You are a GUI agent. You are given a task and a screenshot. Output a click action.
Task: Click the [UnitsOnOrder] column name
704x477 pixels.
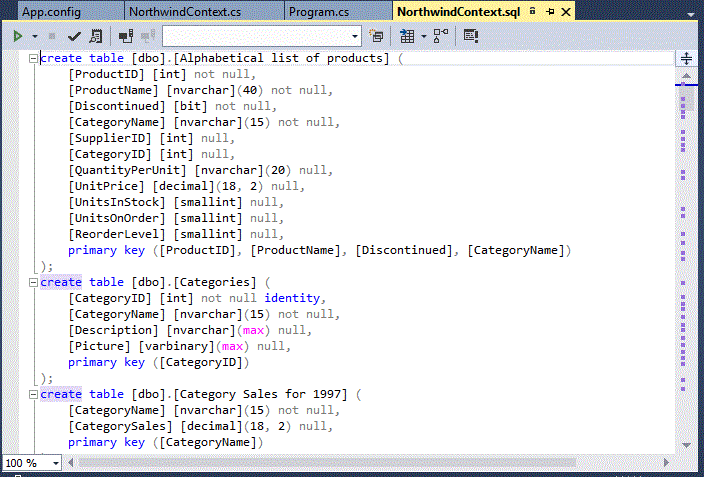pos(117,218)
